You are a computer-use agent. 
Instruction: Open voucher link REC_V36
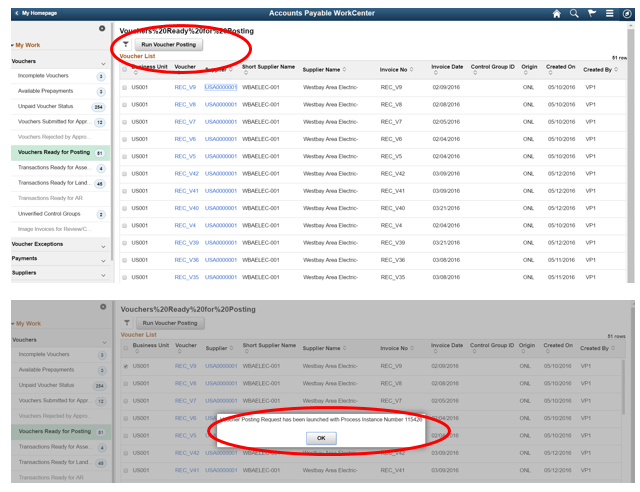187,260
